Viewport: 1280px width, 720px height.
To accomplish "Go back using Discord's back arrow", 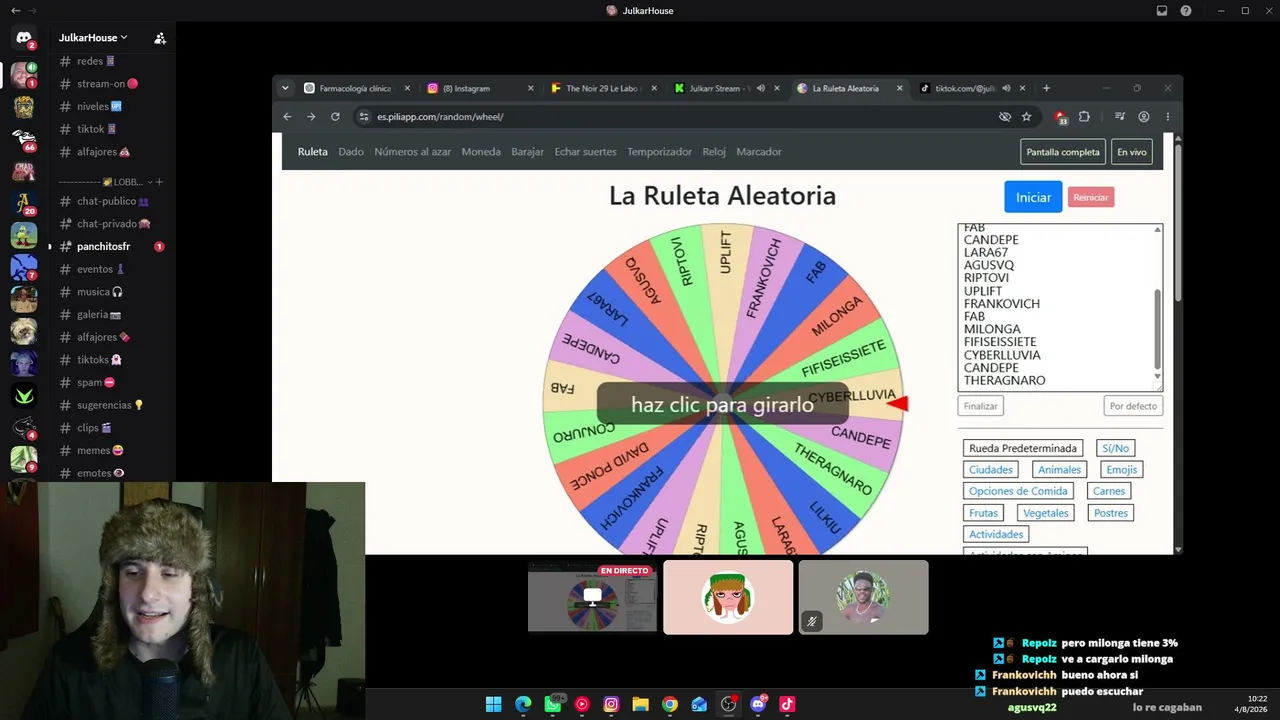I will [15, 10].
